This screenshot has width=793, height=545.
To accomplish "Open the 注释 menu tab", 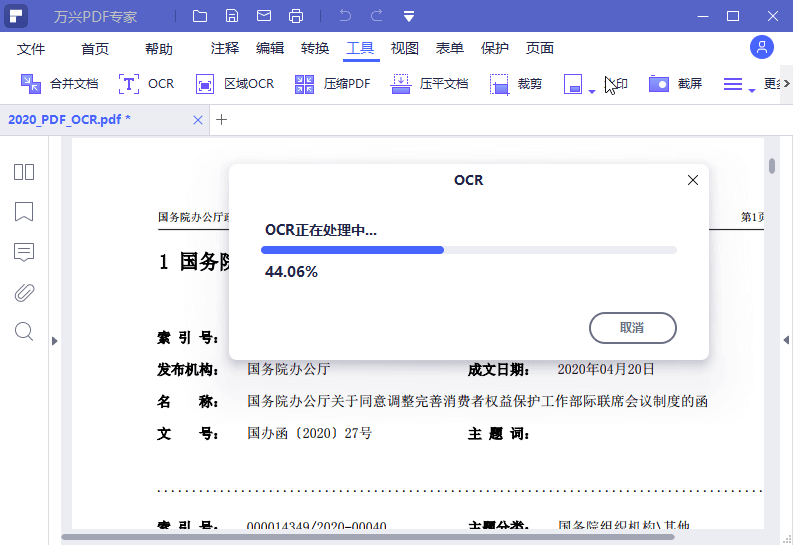I will coord(225,49).
